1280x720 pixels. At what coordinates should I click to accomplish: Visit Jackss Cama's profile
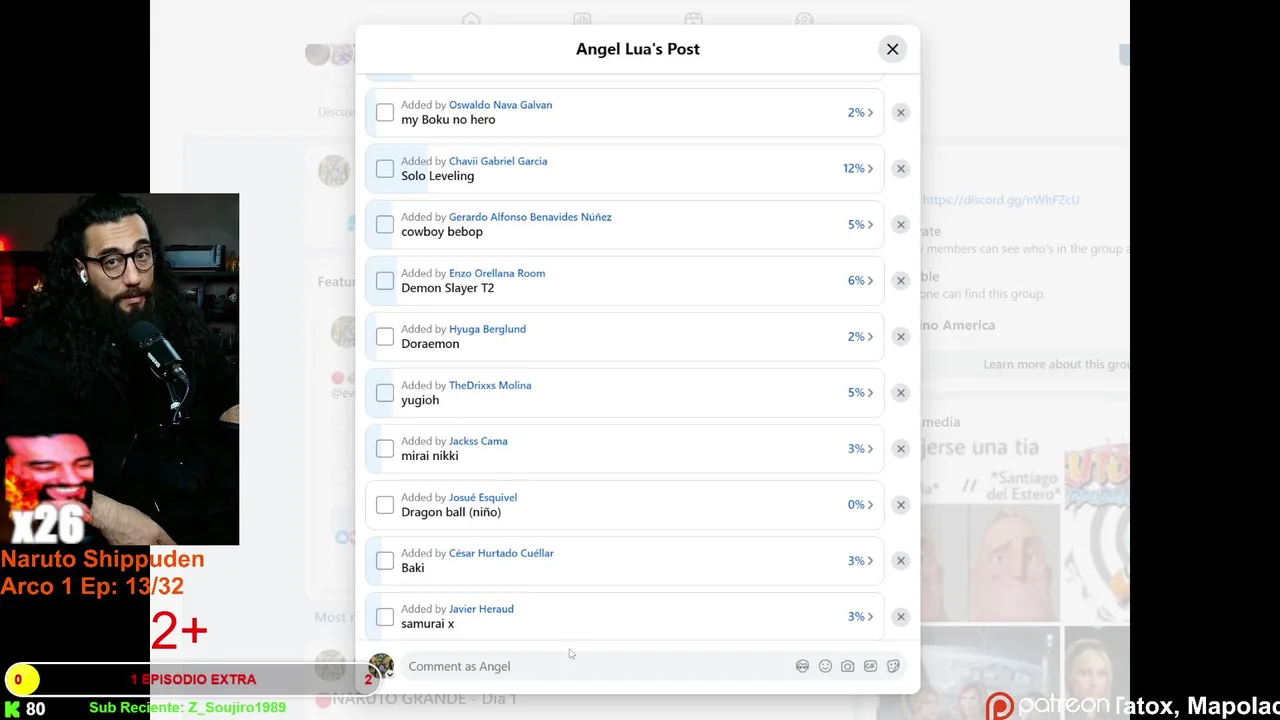(x=478, y=441)
